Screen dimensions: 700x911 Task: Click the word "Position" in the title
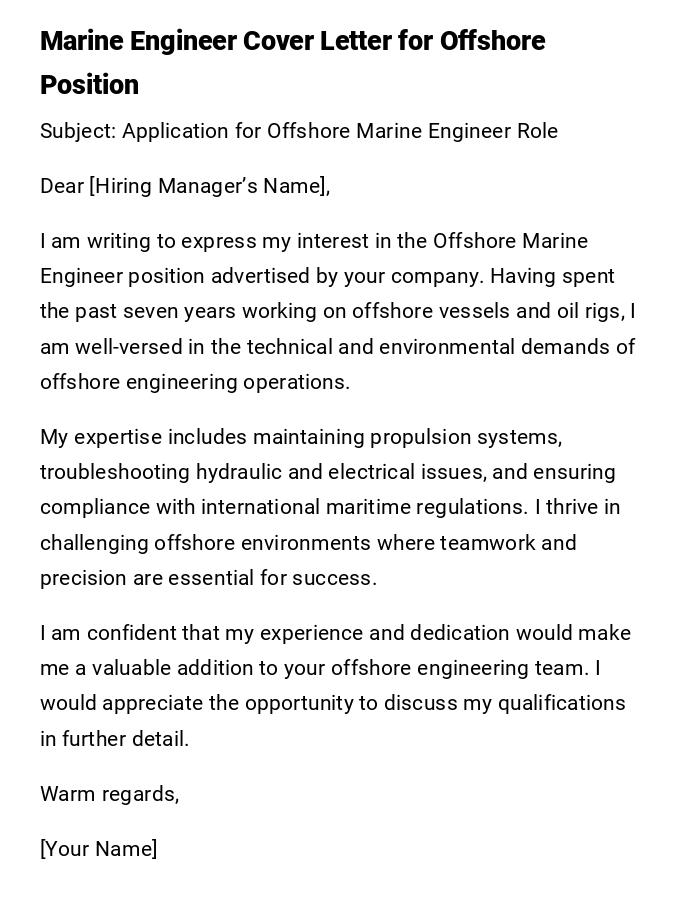click(89, 85)
